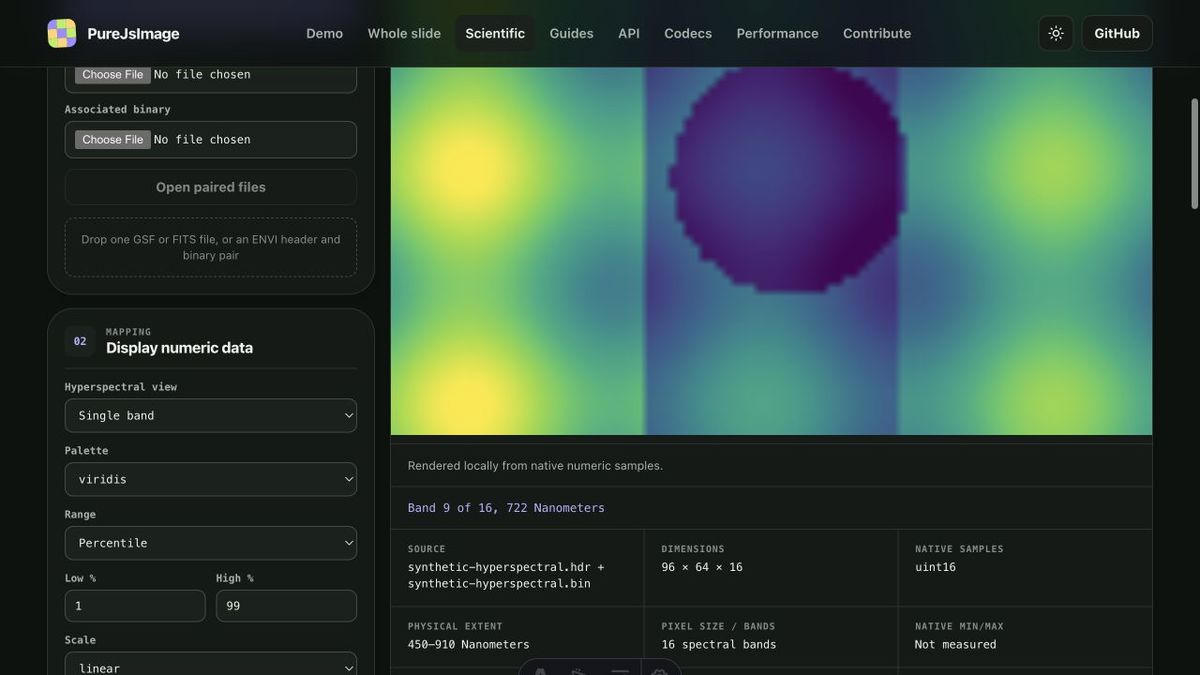Expand the Scale dropdown showing linear
Image resolution: width=1200 pixels, height=675 pixels.
click(x=211, y=666)
